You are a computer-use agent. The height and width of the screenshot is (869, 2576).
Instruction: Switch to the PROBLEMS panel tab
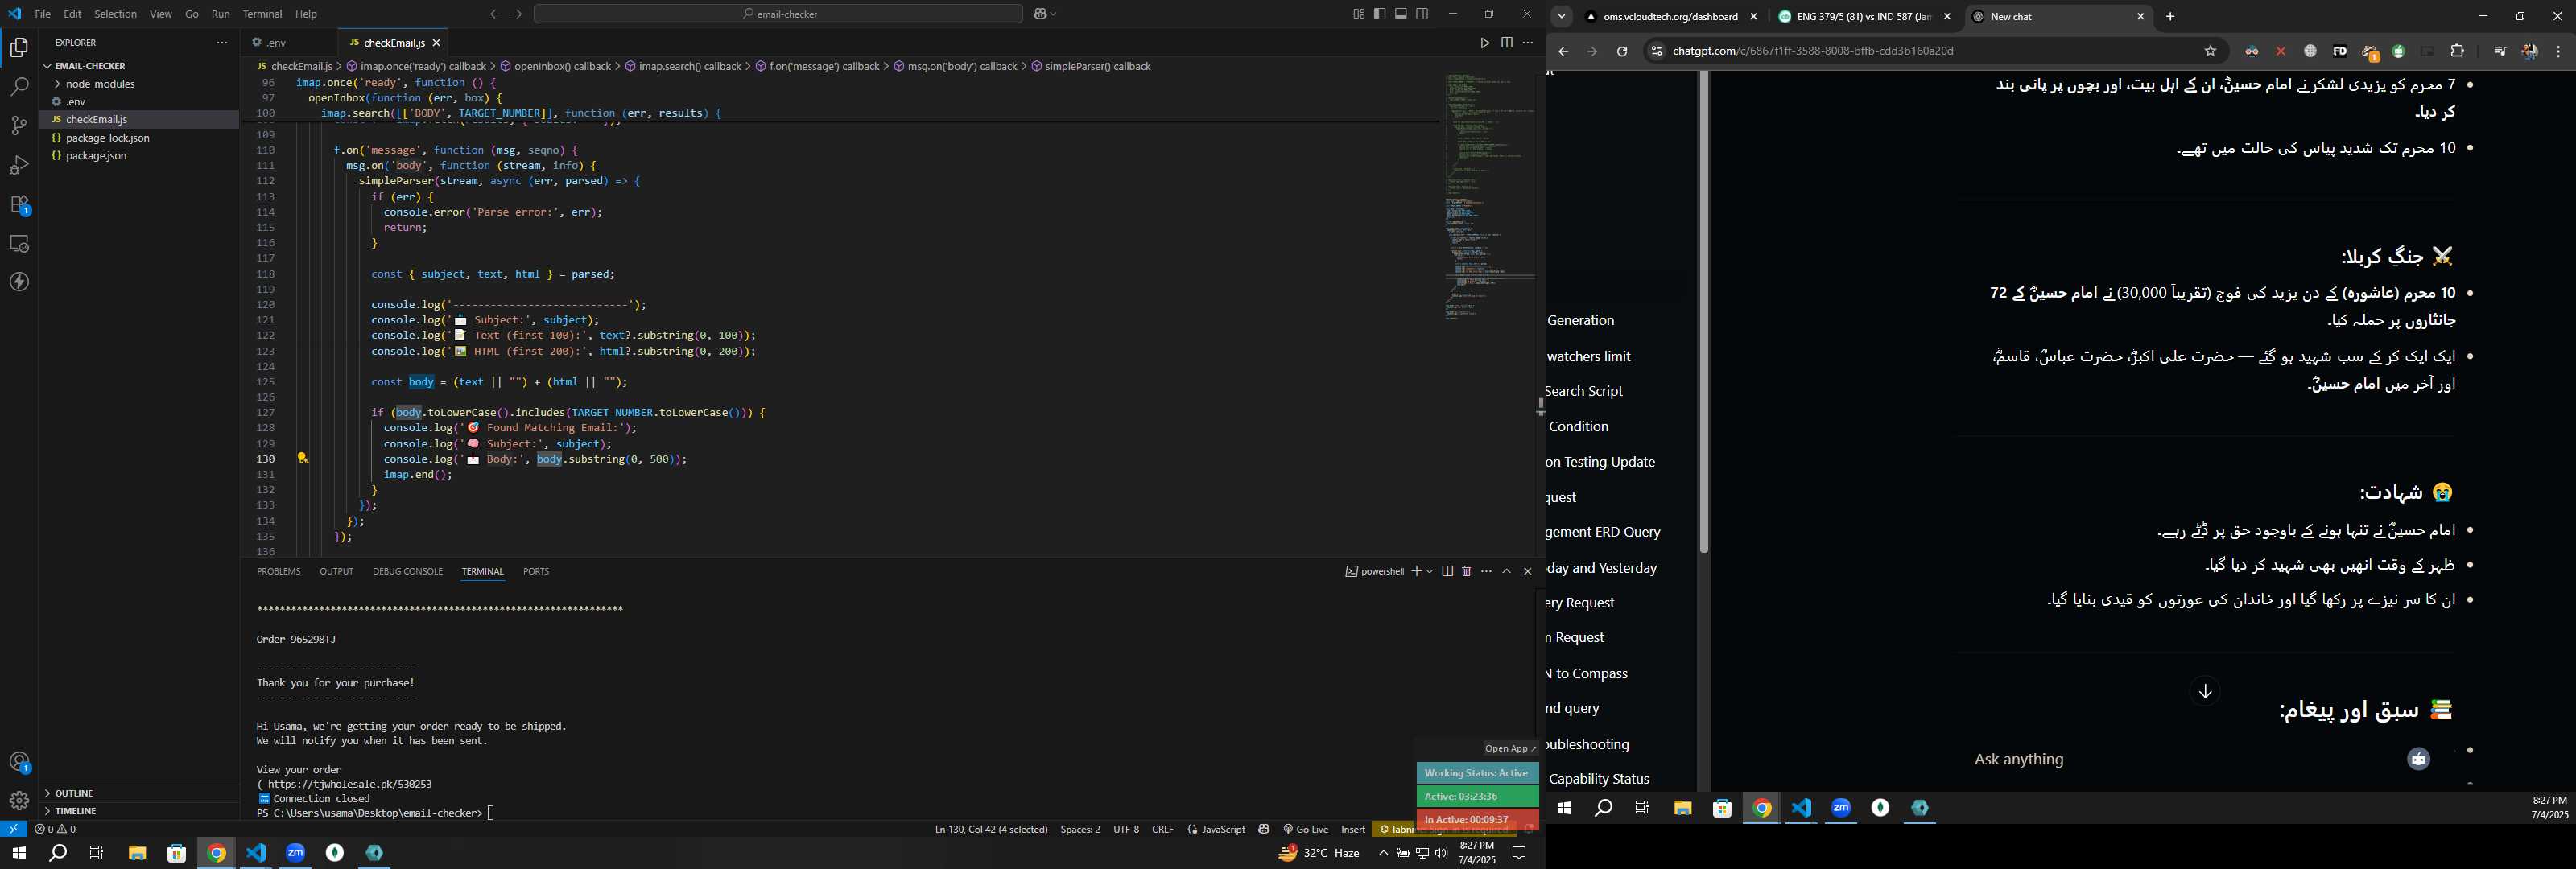278,571
